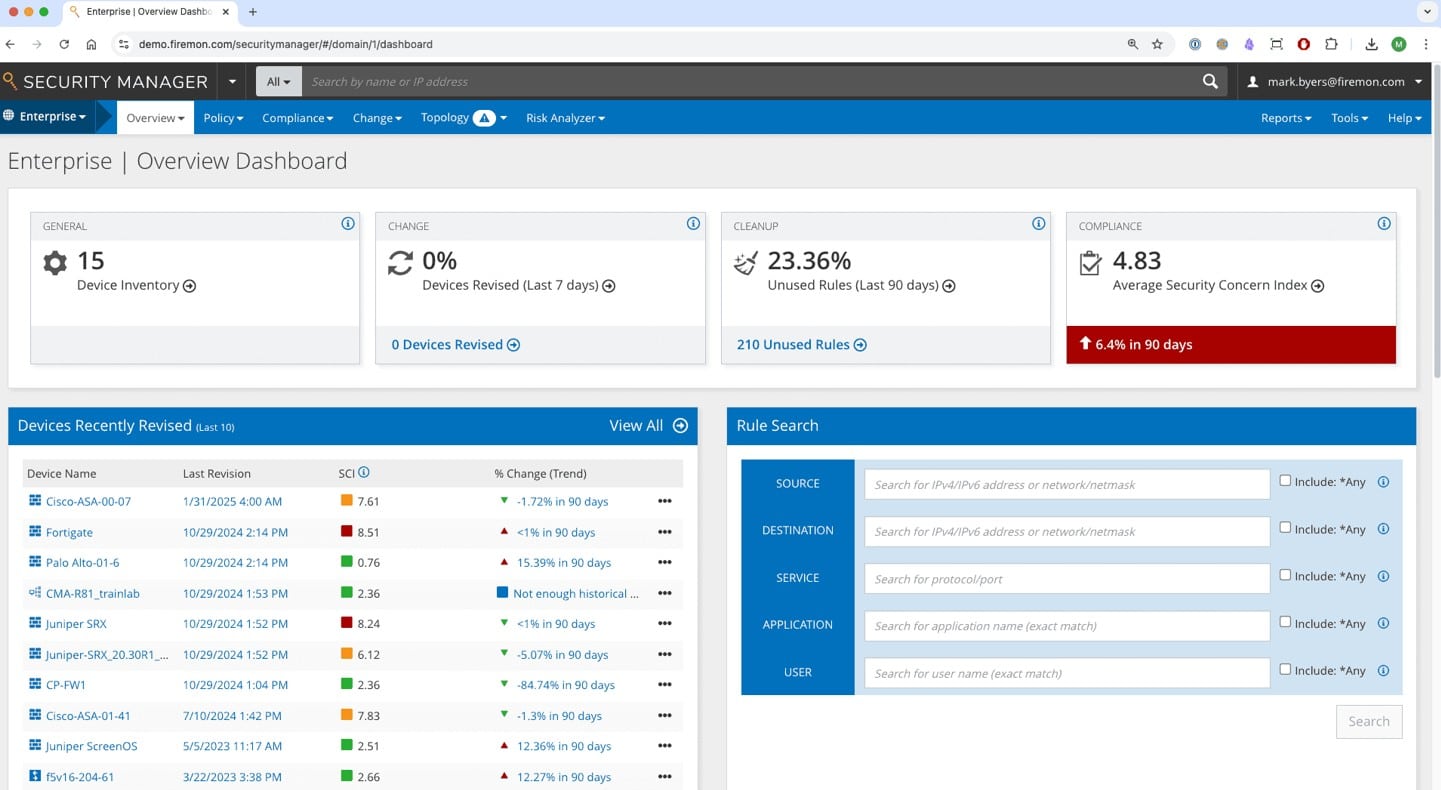Open the Device Inventory arrow icon

click(189, 285)
